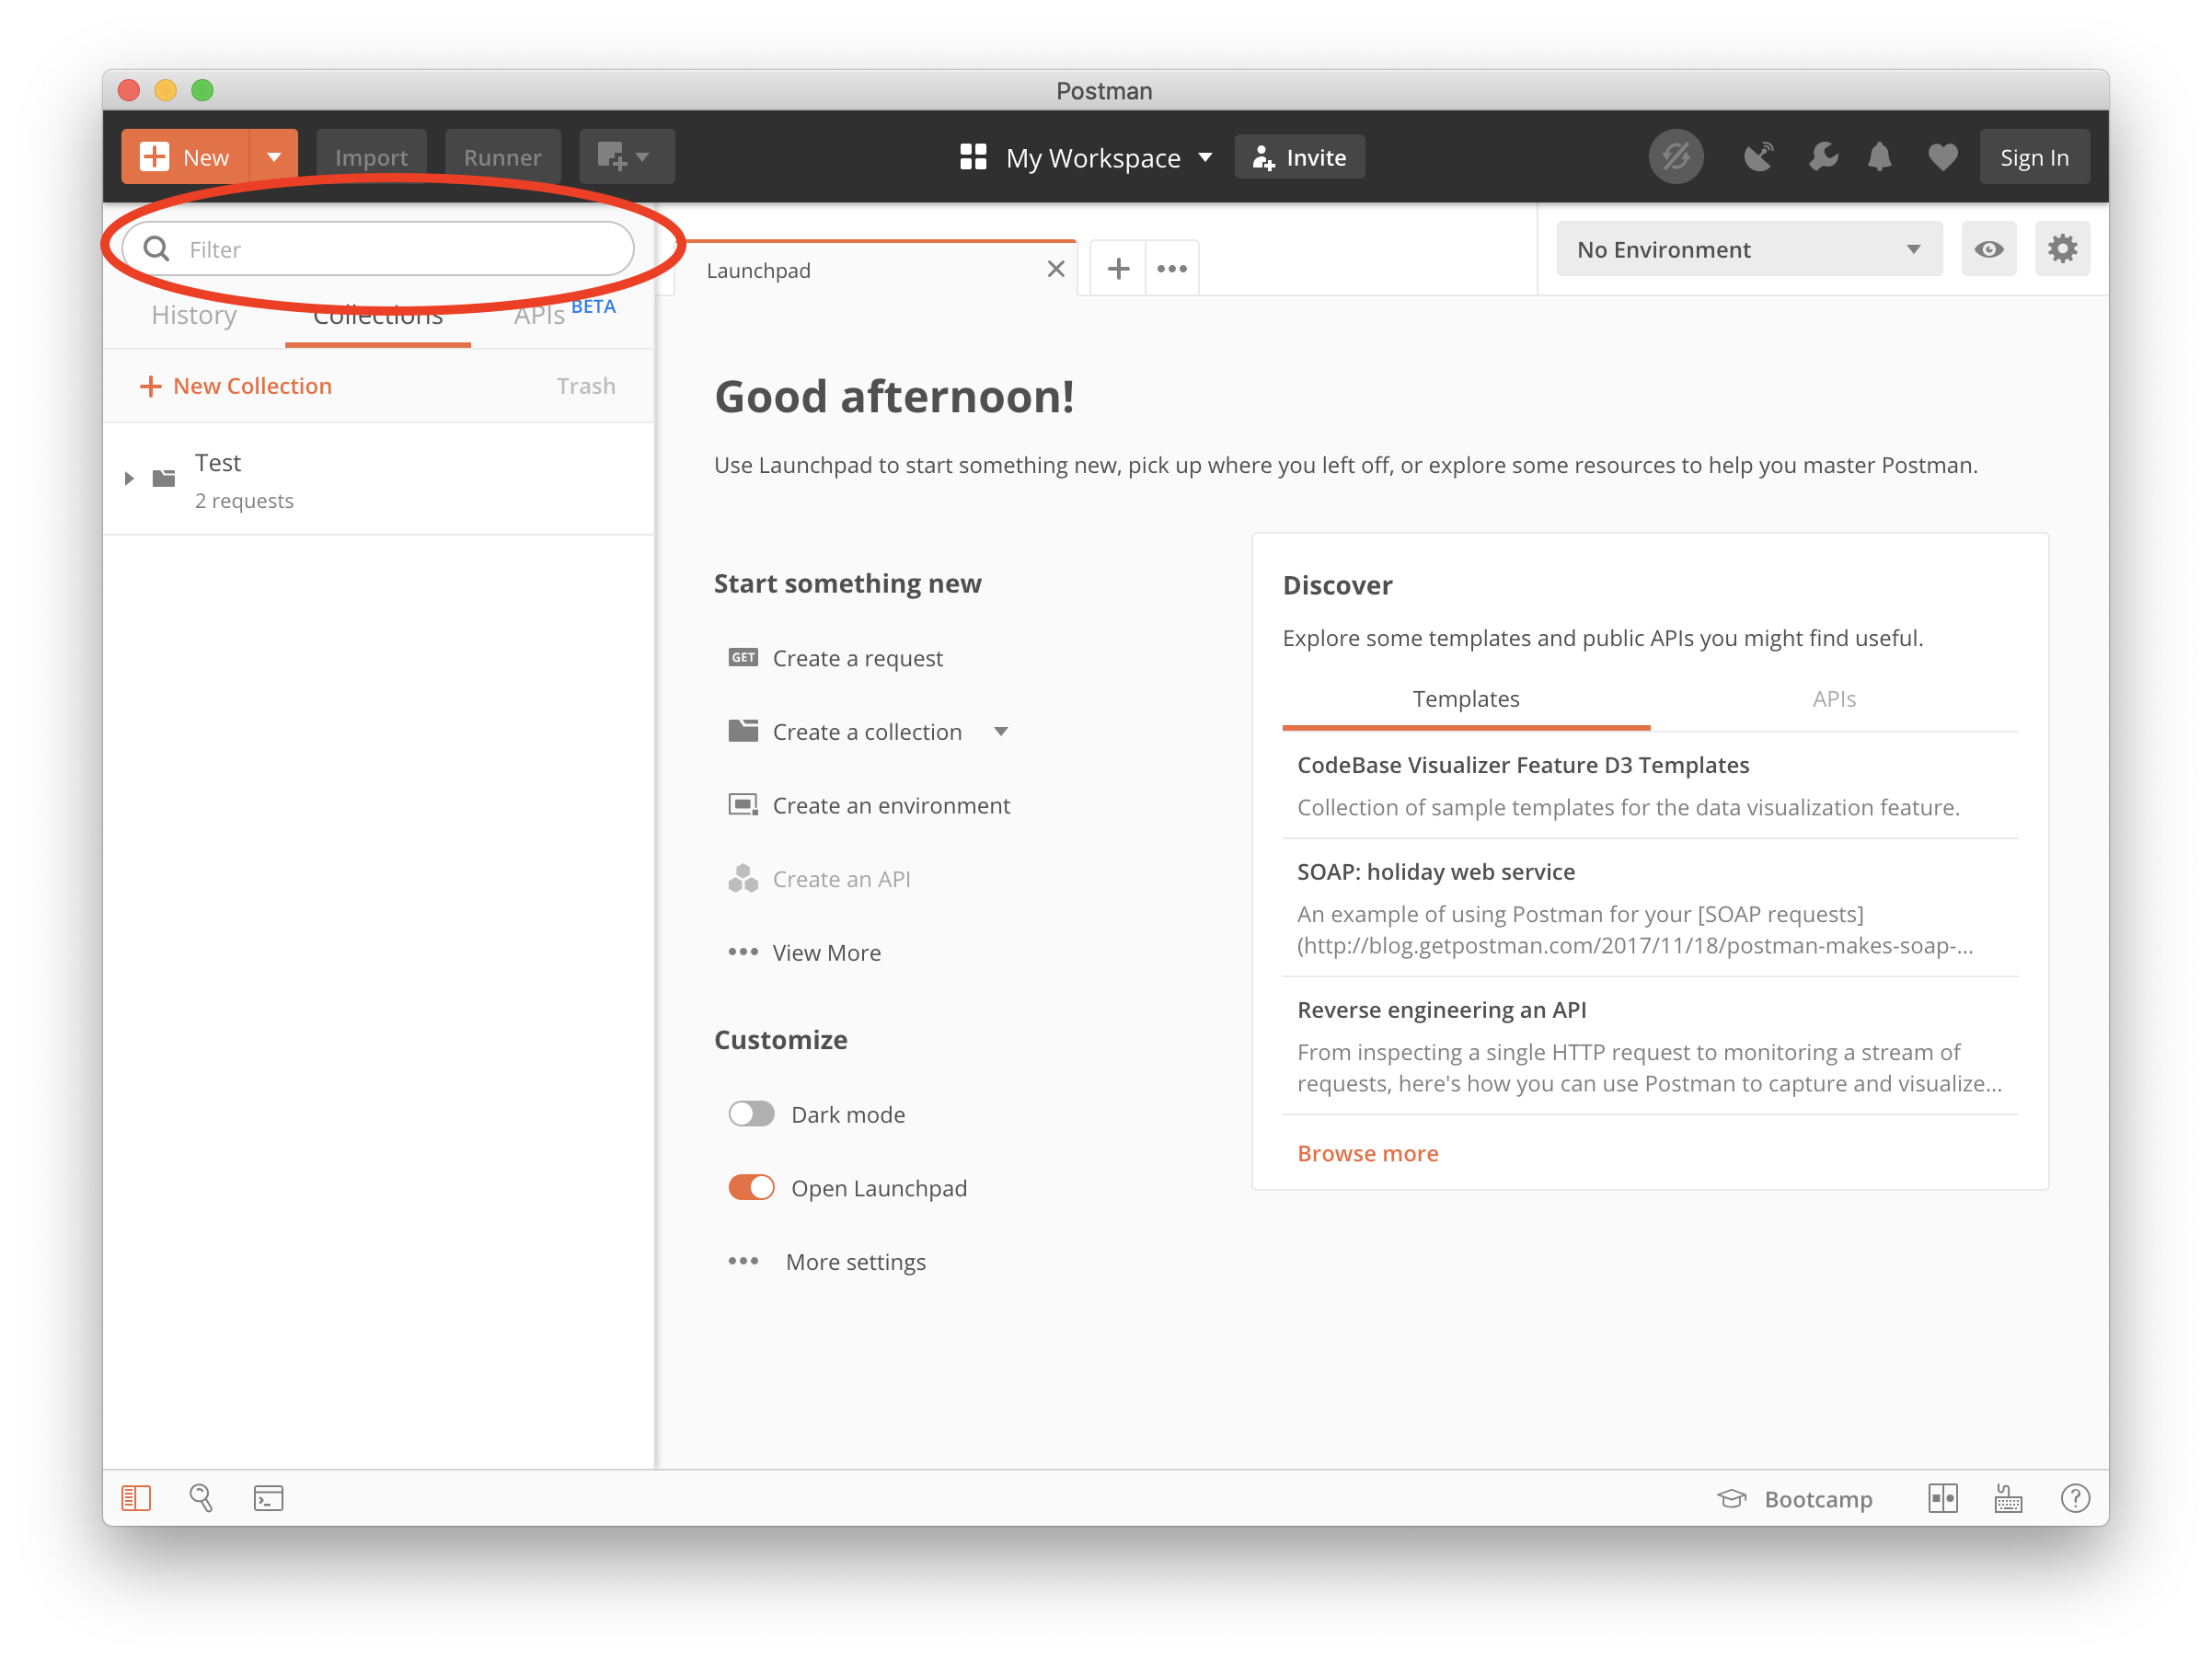Switch to the Collections tab
This screenshot has height=1662, width=2212.
click(x=378, y=315)
